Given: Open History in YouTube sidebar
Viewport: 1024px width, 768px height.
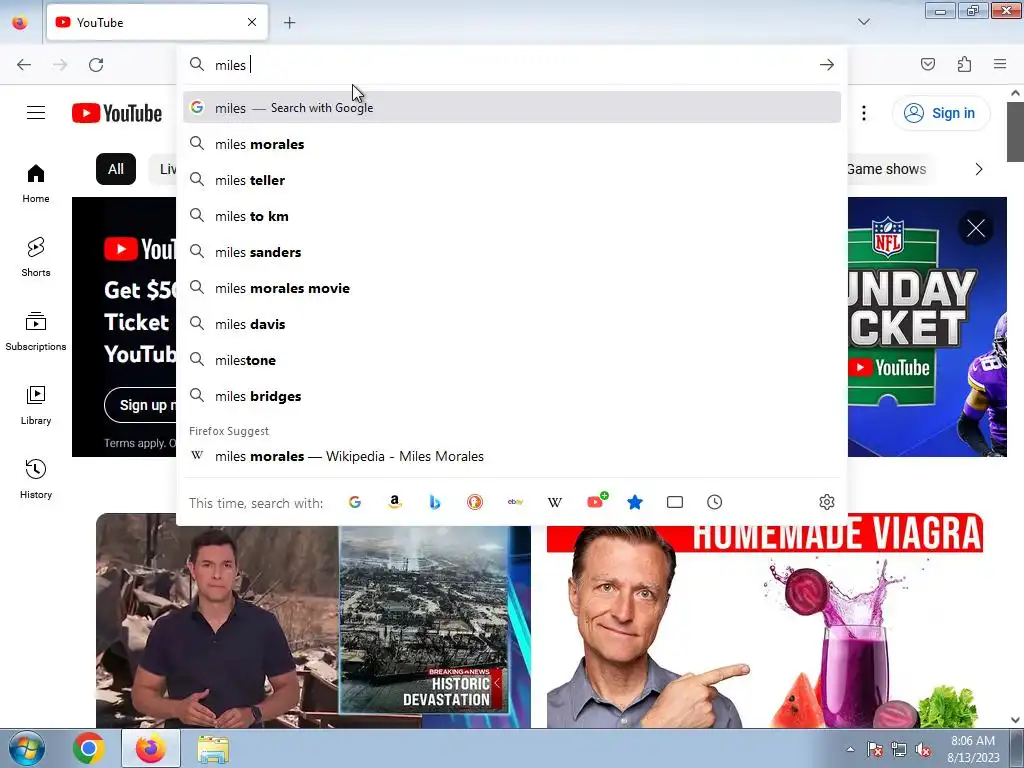Looking at the screenshot, I should tap(36, 479).
